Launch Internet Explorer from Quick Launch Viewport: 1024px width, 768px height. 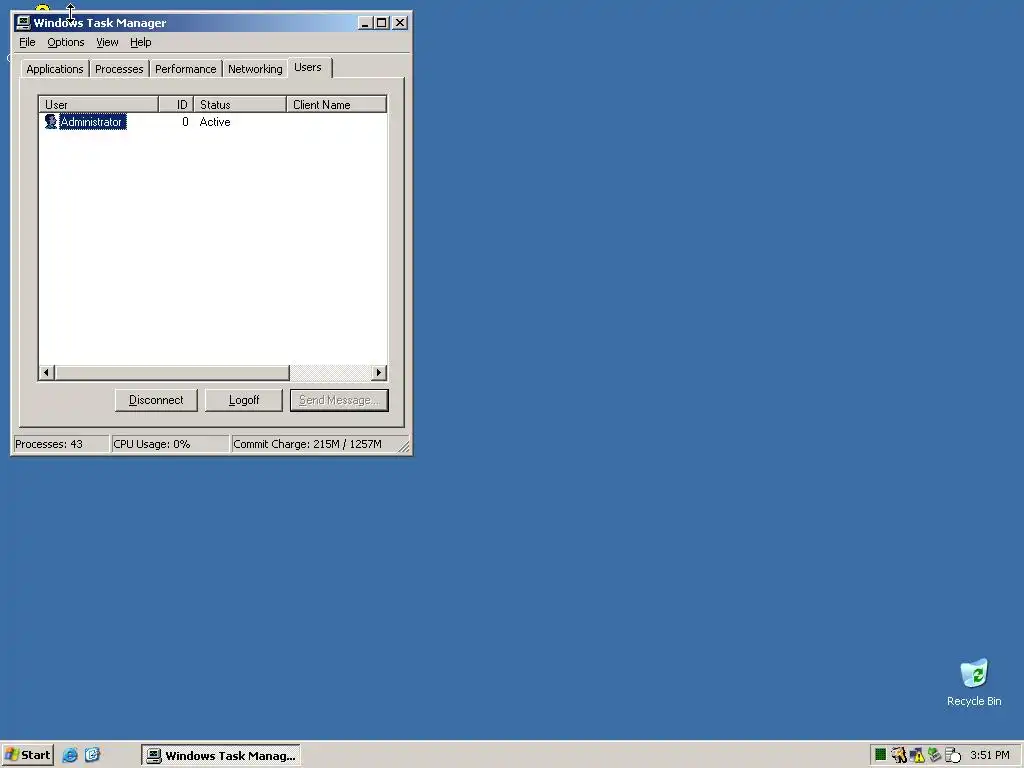tap(70, 756)
